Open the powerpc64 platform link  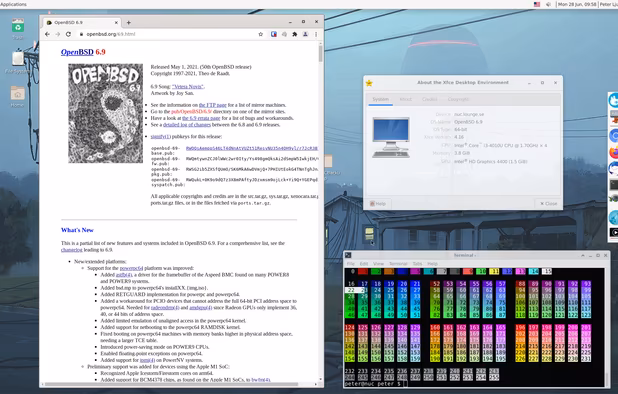point(131,268)
